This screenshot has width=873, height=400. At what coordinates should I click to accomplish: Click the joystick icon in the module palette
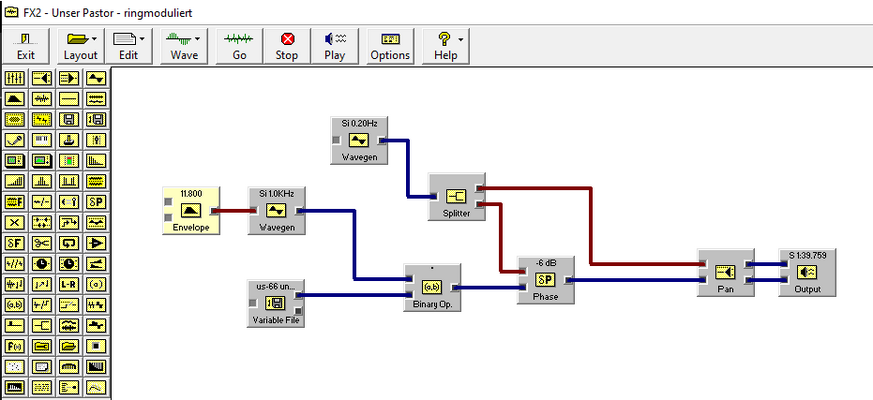(x=69, y=140)
